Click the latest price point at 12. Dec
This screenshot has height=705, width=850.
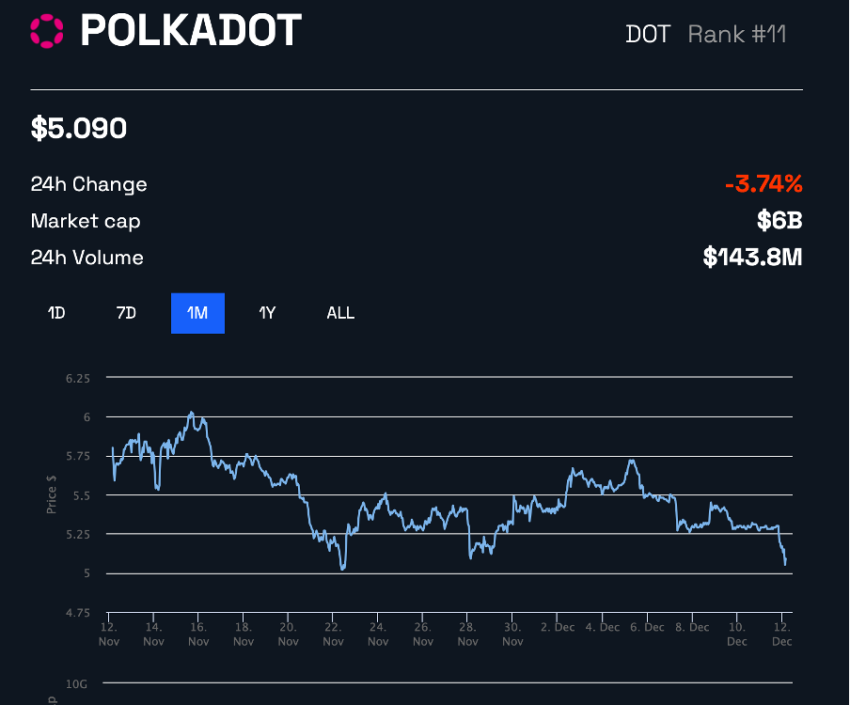[x=785, y=564]
